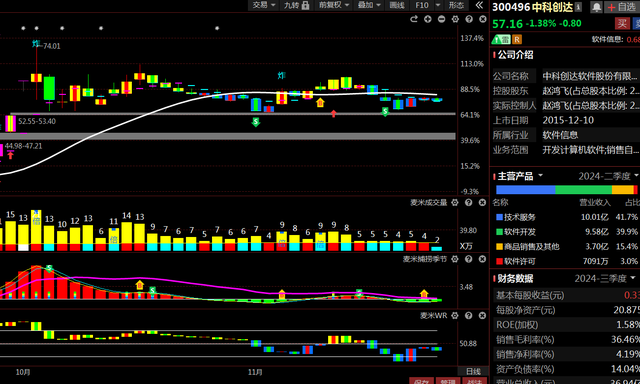
Task: Click the orange house marker in 捕捞季节 panel right side
Action: 424,293
